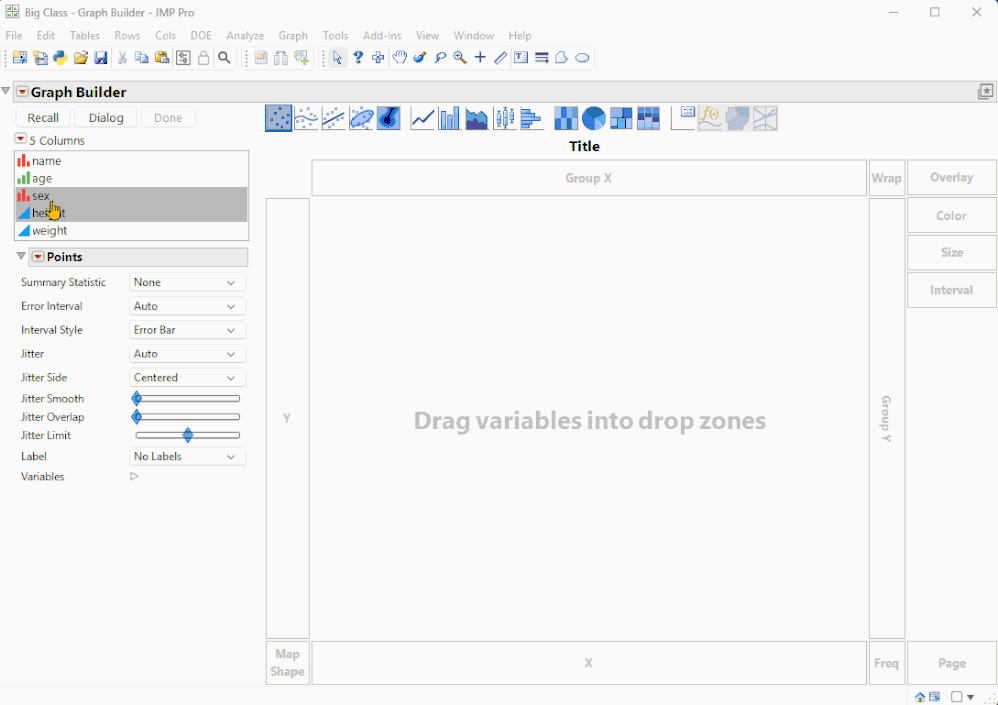This screenshot has height=705, width=998.
Task: Click the Python script icon in toolbar
Action: [x=60, y=58]
